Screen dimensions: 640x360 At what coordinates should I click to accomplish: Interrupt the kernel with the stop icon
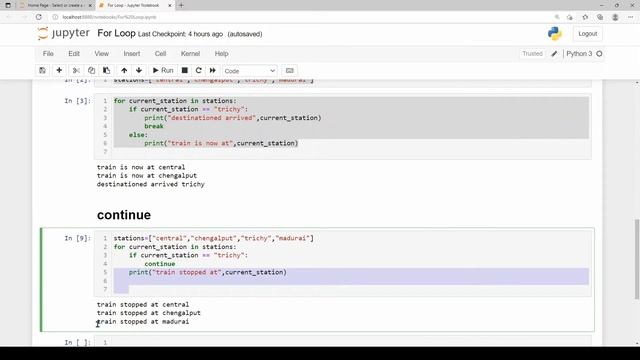tap(184, 71)
